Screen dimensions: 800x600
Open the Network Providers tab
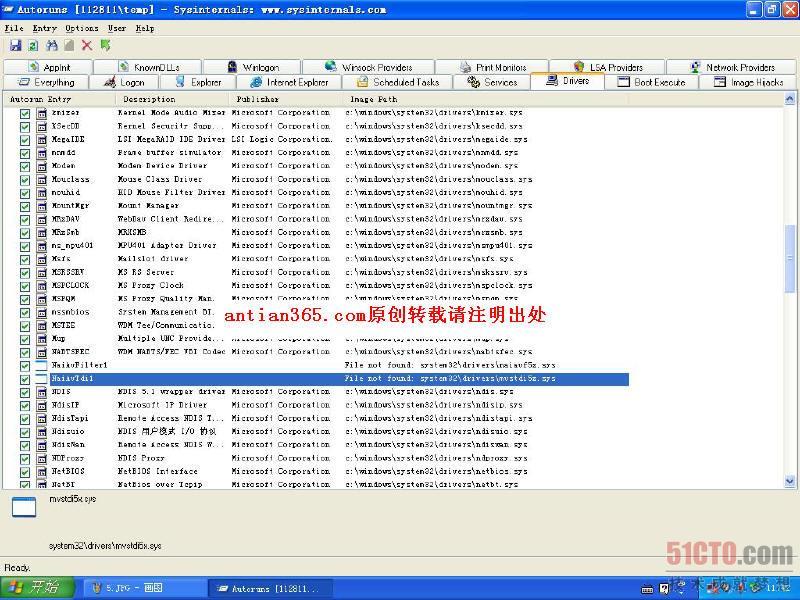coord(732,67)
